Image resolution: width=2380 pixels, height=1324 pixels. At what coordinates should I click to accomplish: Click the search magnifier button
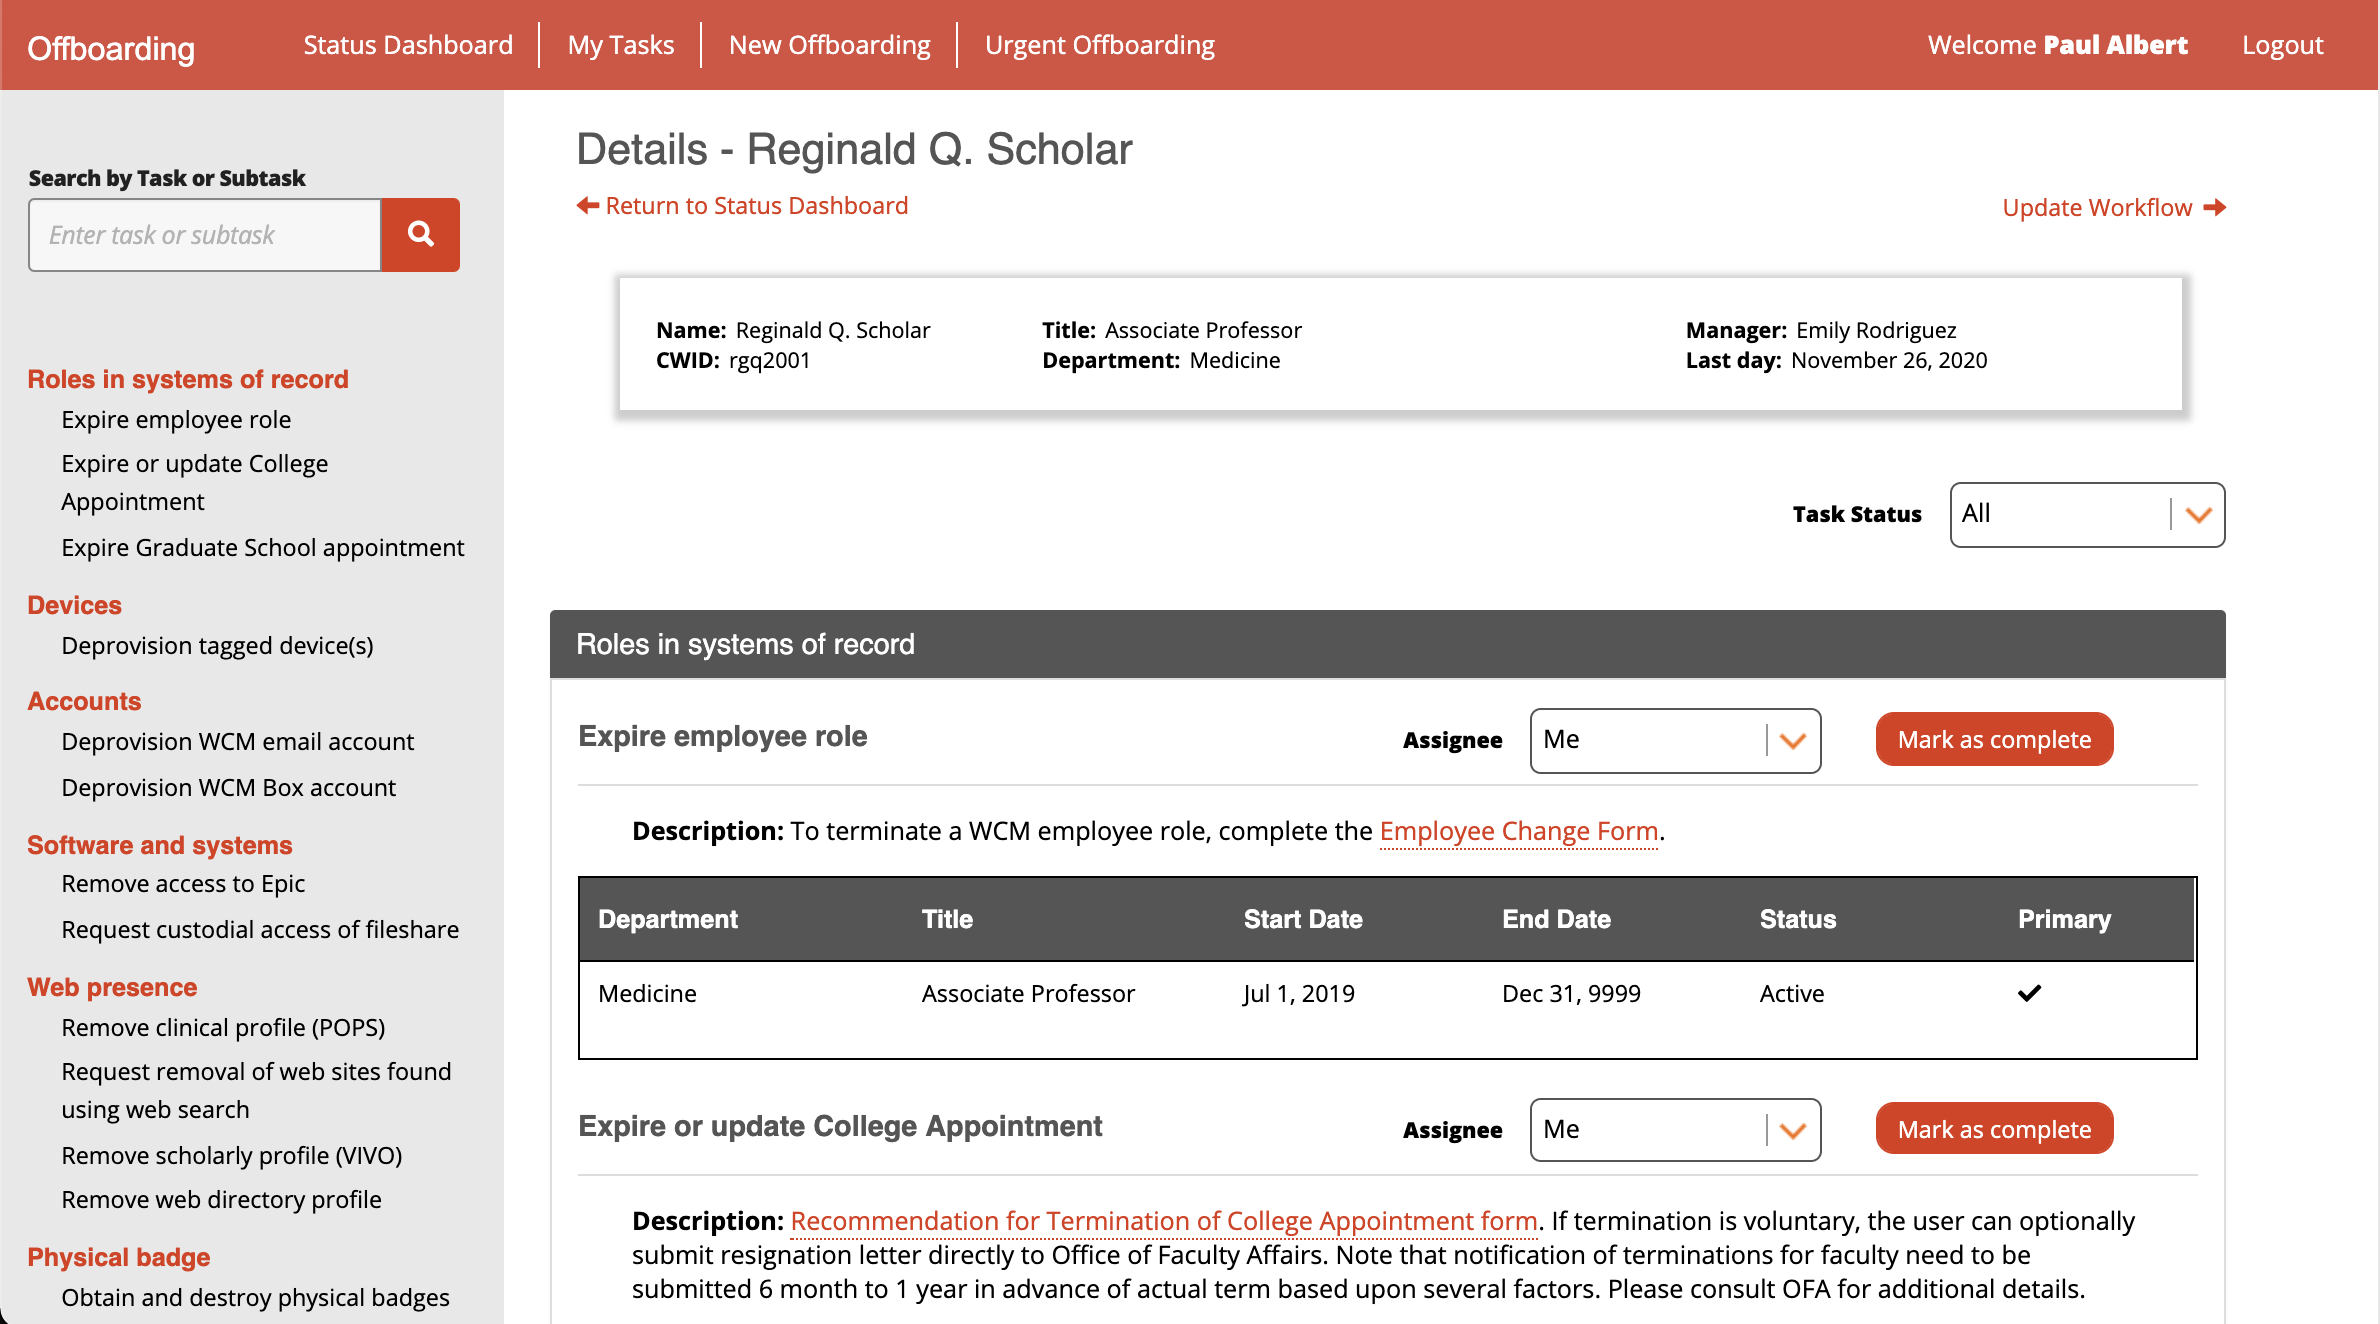[x=420, y=235]
